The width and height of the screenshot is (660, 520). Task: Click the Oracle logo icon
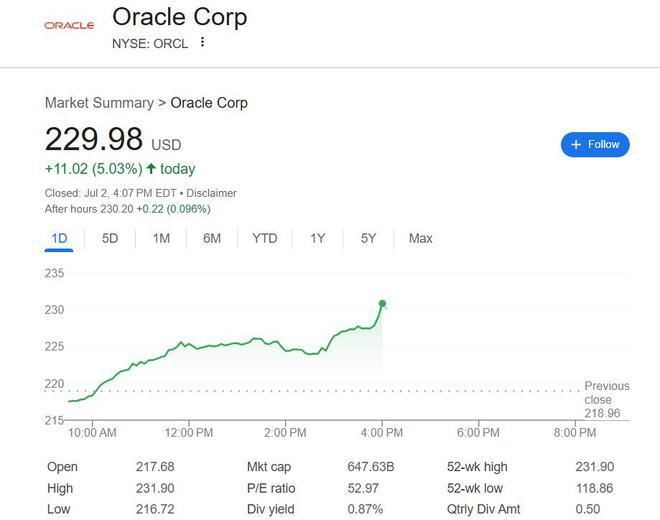point(69,26)
